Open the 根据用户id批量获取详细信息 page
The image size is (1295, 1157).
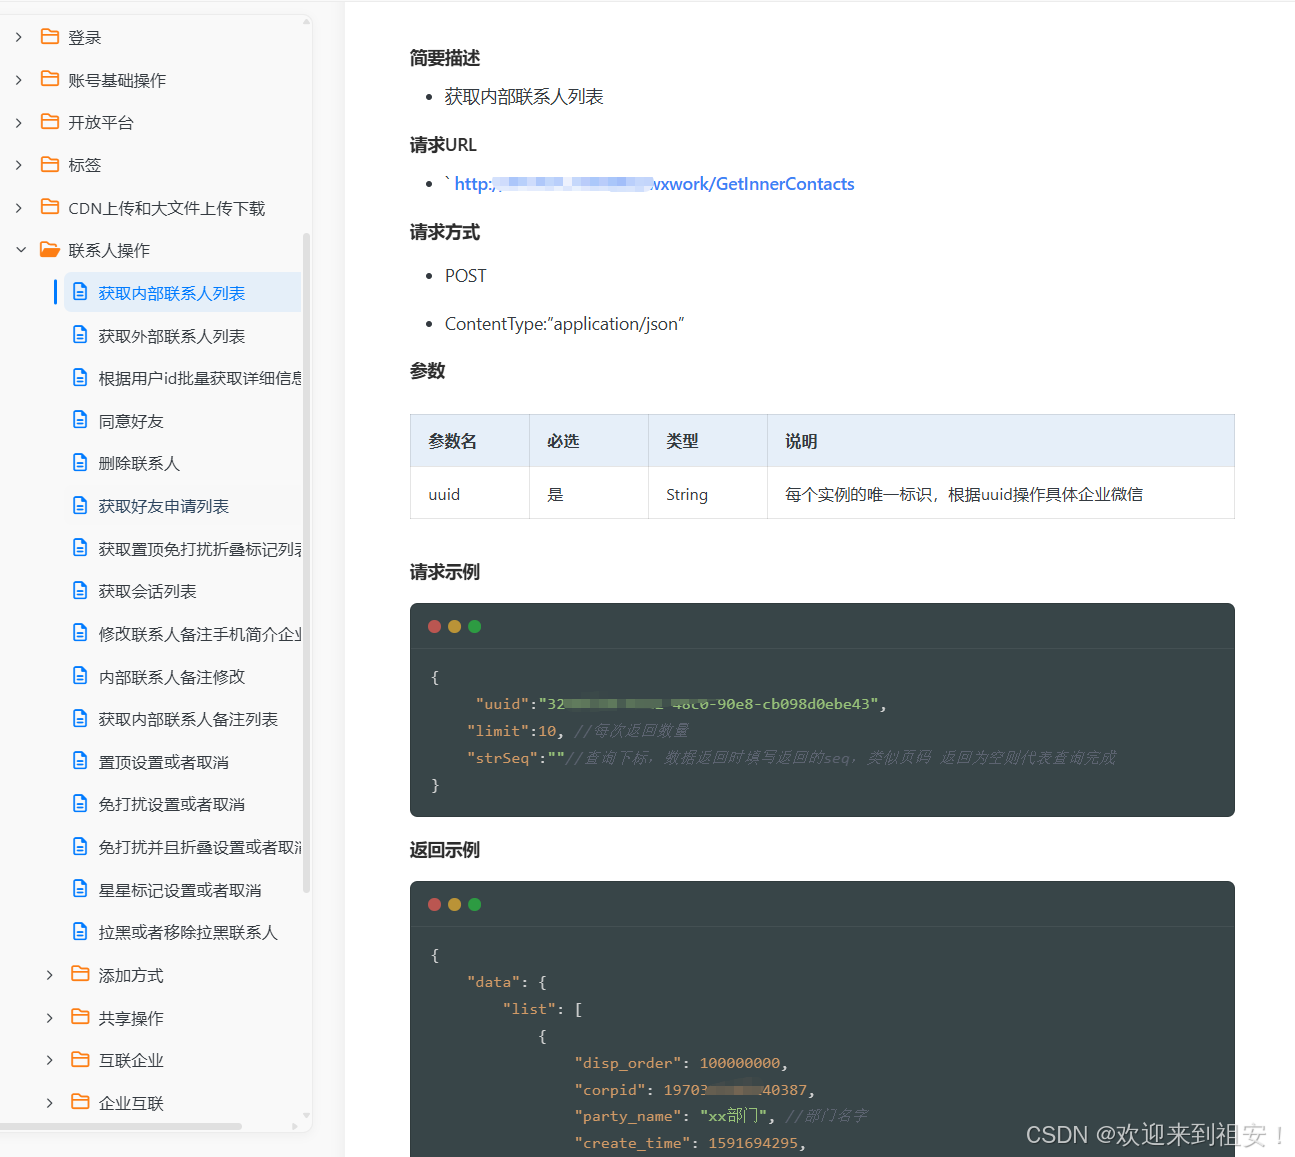click(x=200, y=378)
